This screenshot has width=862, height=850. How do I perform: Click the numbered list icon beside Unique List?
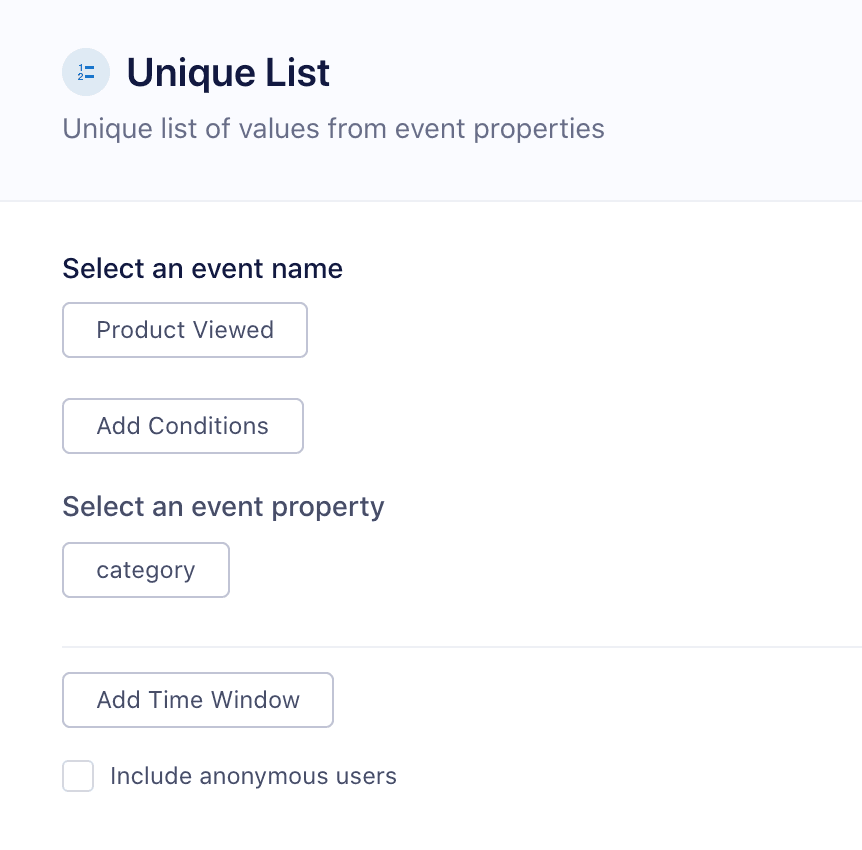(86, 72)
